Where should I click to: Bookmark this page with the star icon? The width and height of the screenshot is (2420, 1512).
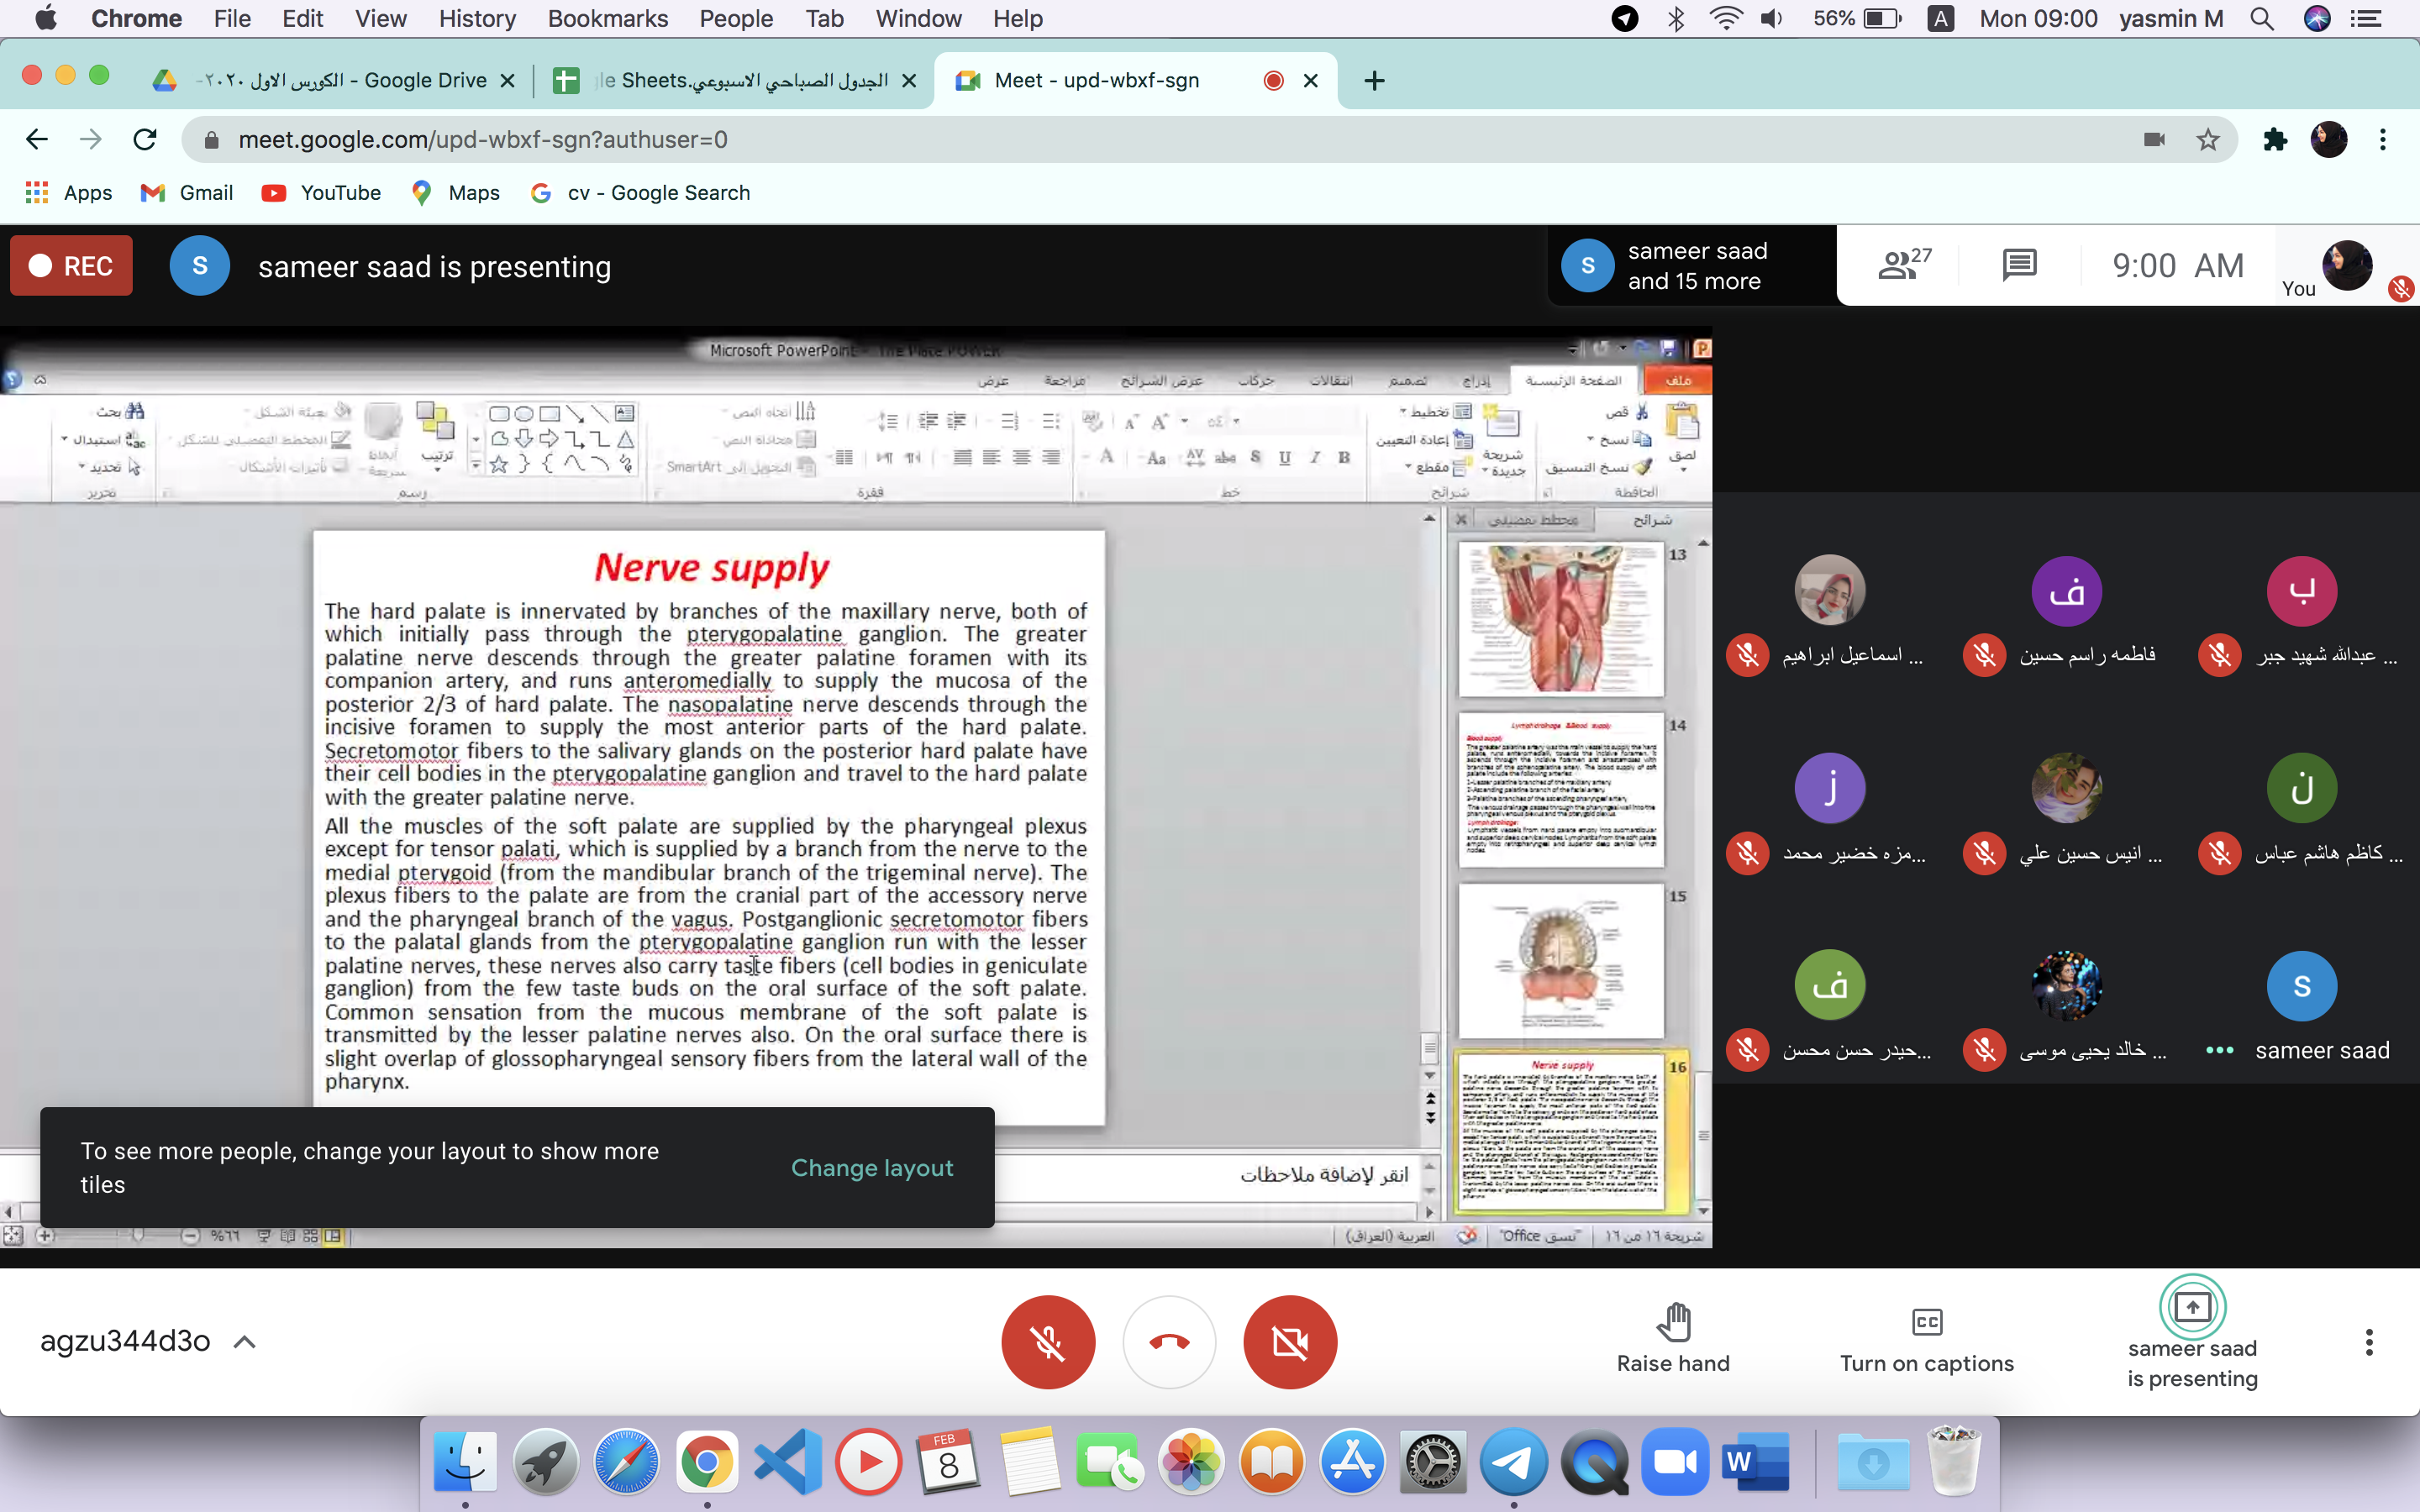click(2208, 140)
